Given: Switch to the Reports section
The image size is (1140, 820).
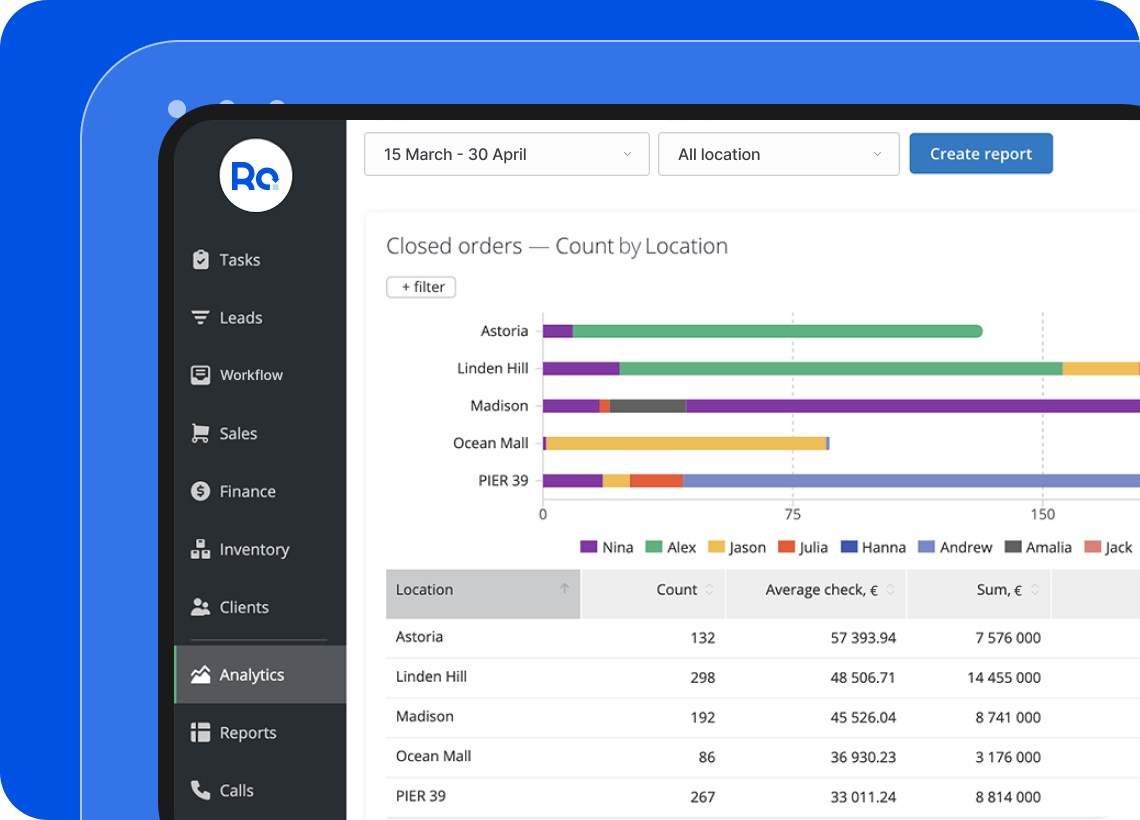Looking at the screenshot, I should (x=247, y=732).
